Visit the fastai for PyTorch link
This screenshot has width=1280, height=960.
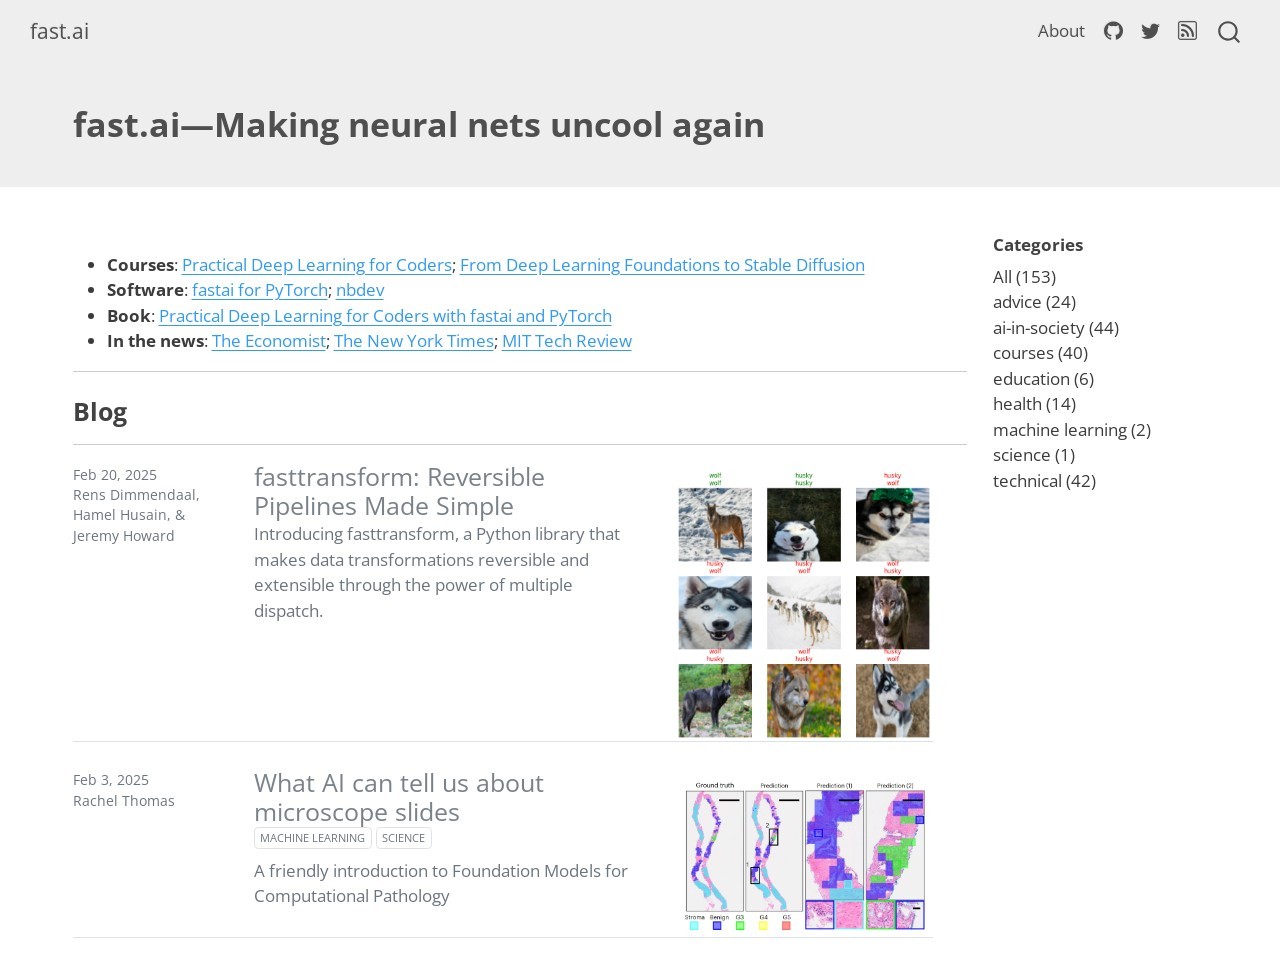tap(260, 290)
